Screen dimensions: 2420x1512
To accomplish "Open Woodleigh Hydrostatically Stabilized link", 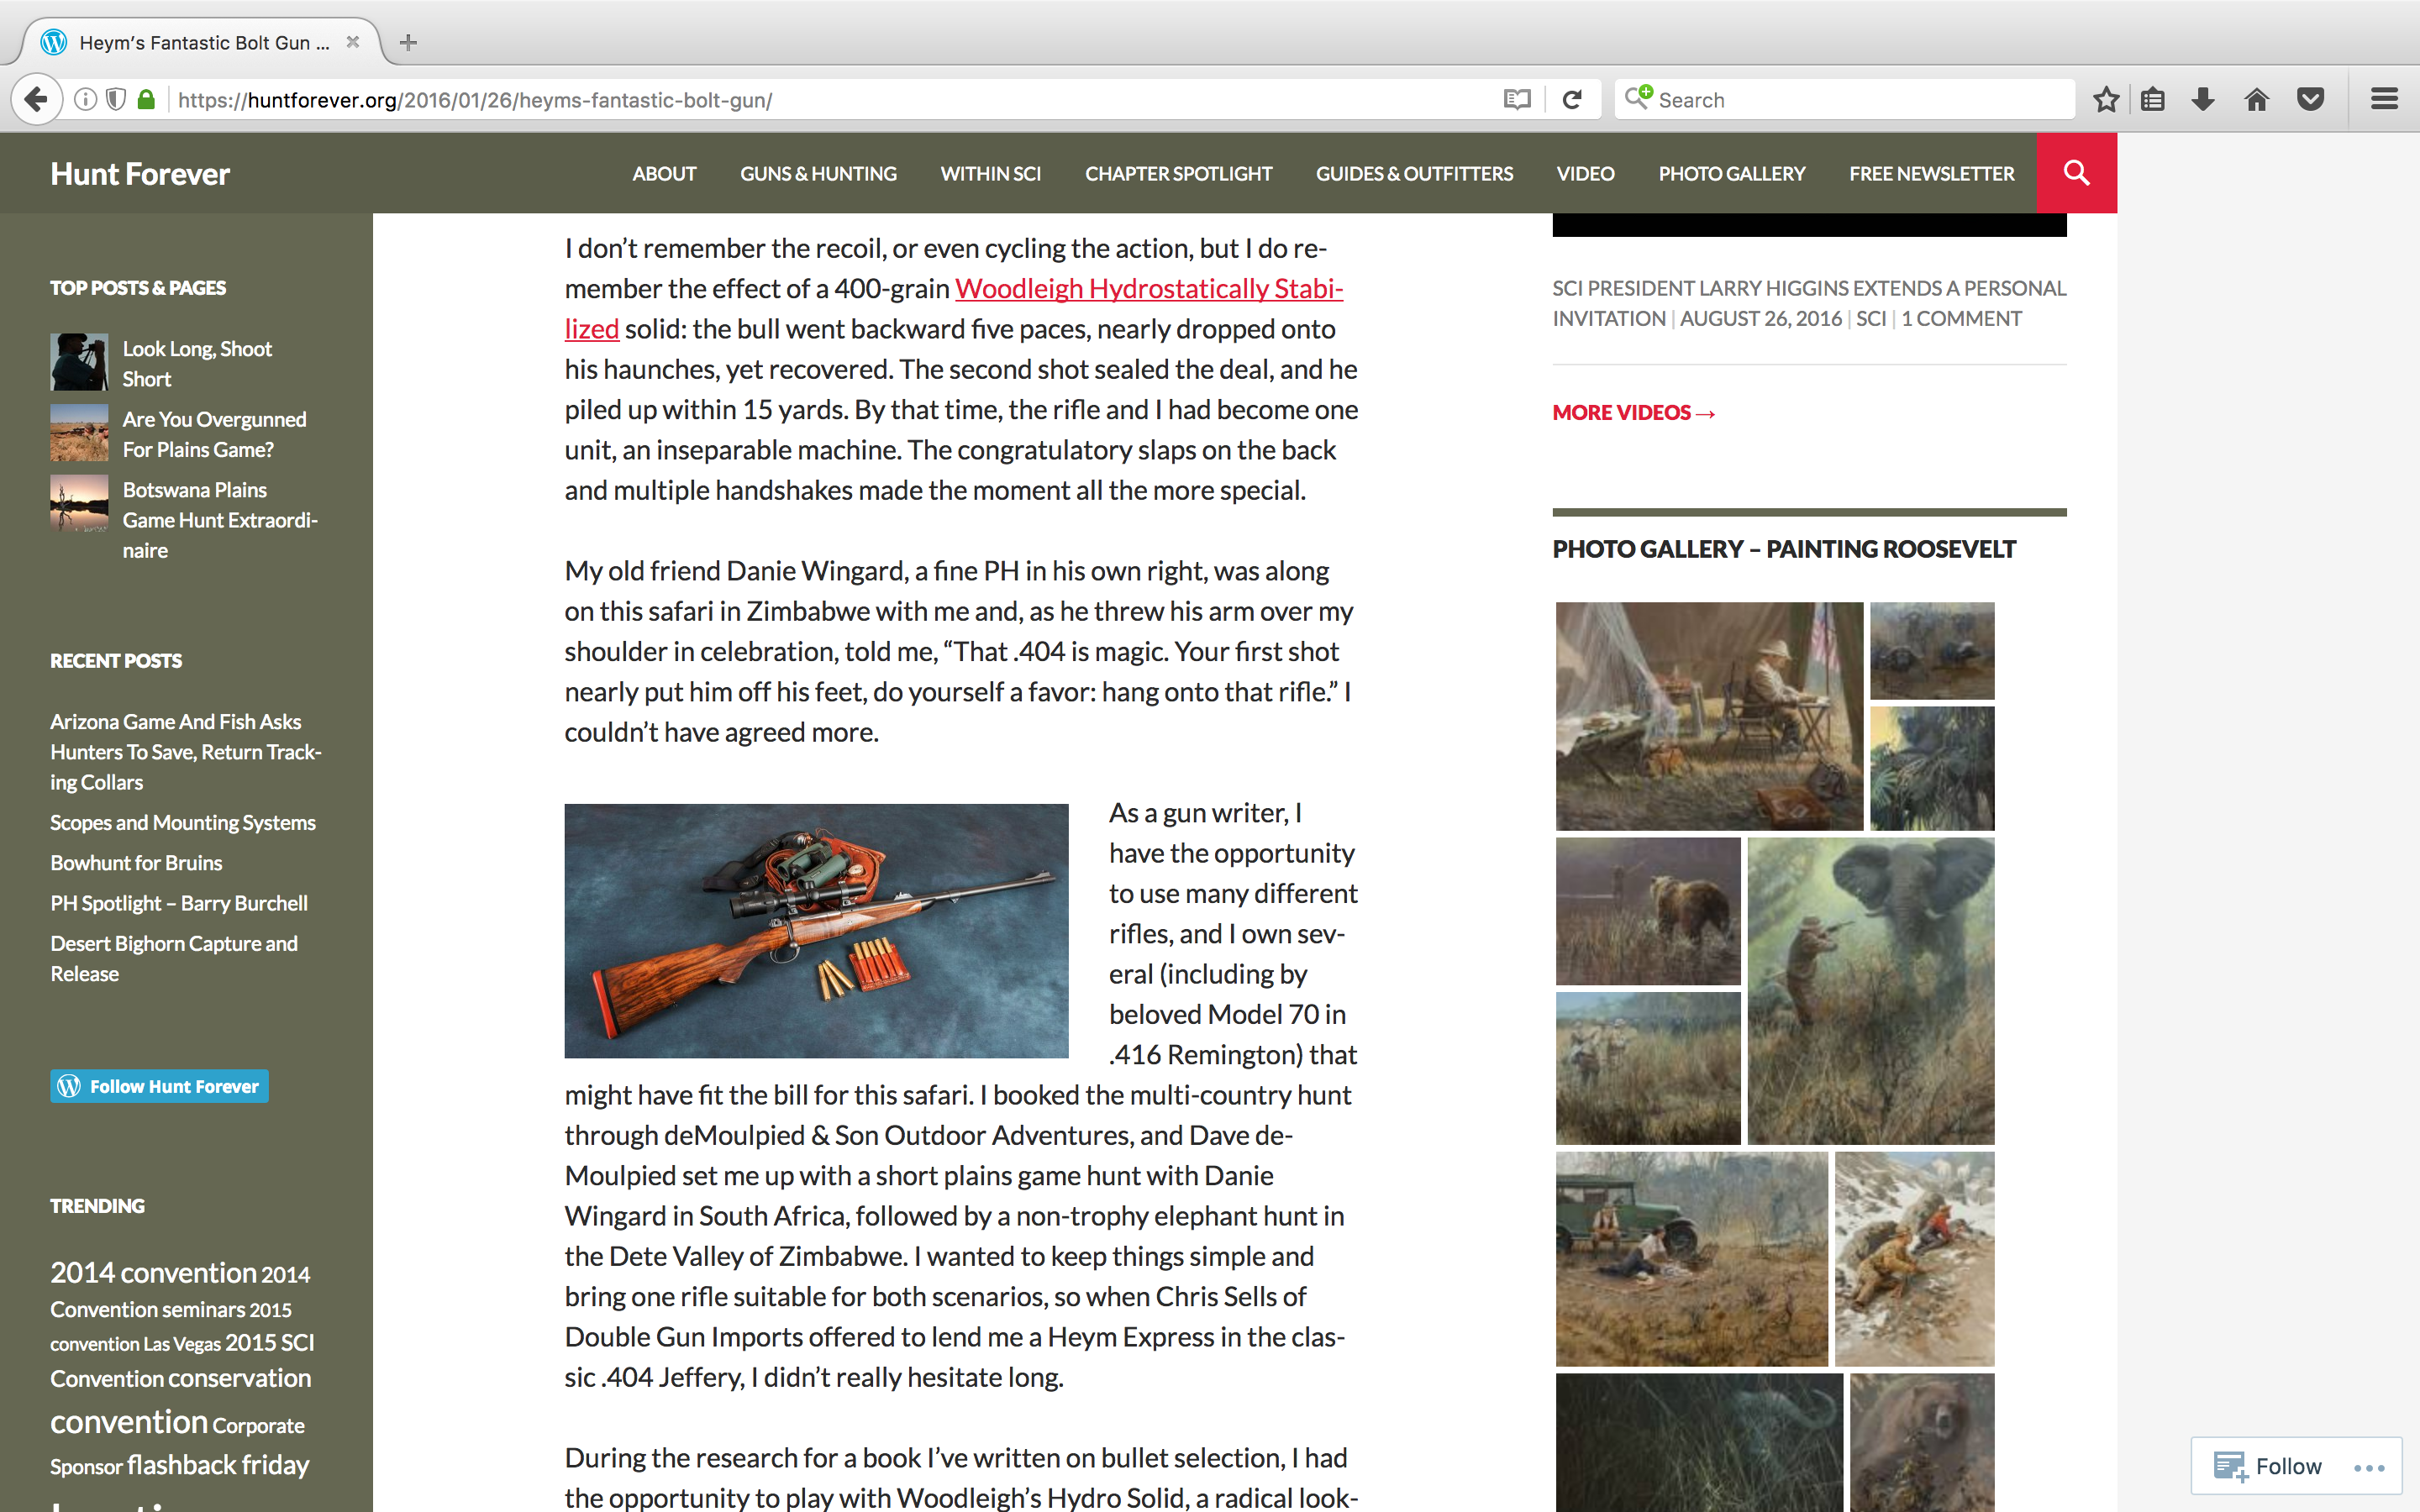I will pyautogui.click(x=1149, y=289).
